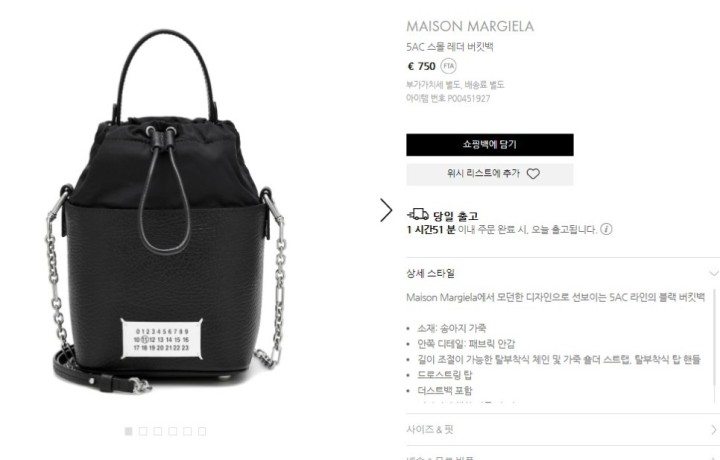Image resolution: width=720 pixels, height=460 pixels.
Task: Add item with 쇼핑백에 담기 button
Action: point(489,145)
